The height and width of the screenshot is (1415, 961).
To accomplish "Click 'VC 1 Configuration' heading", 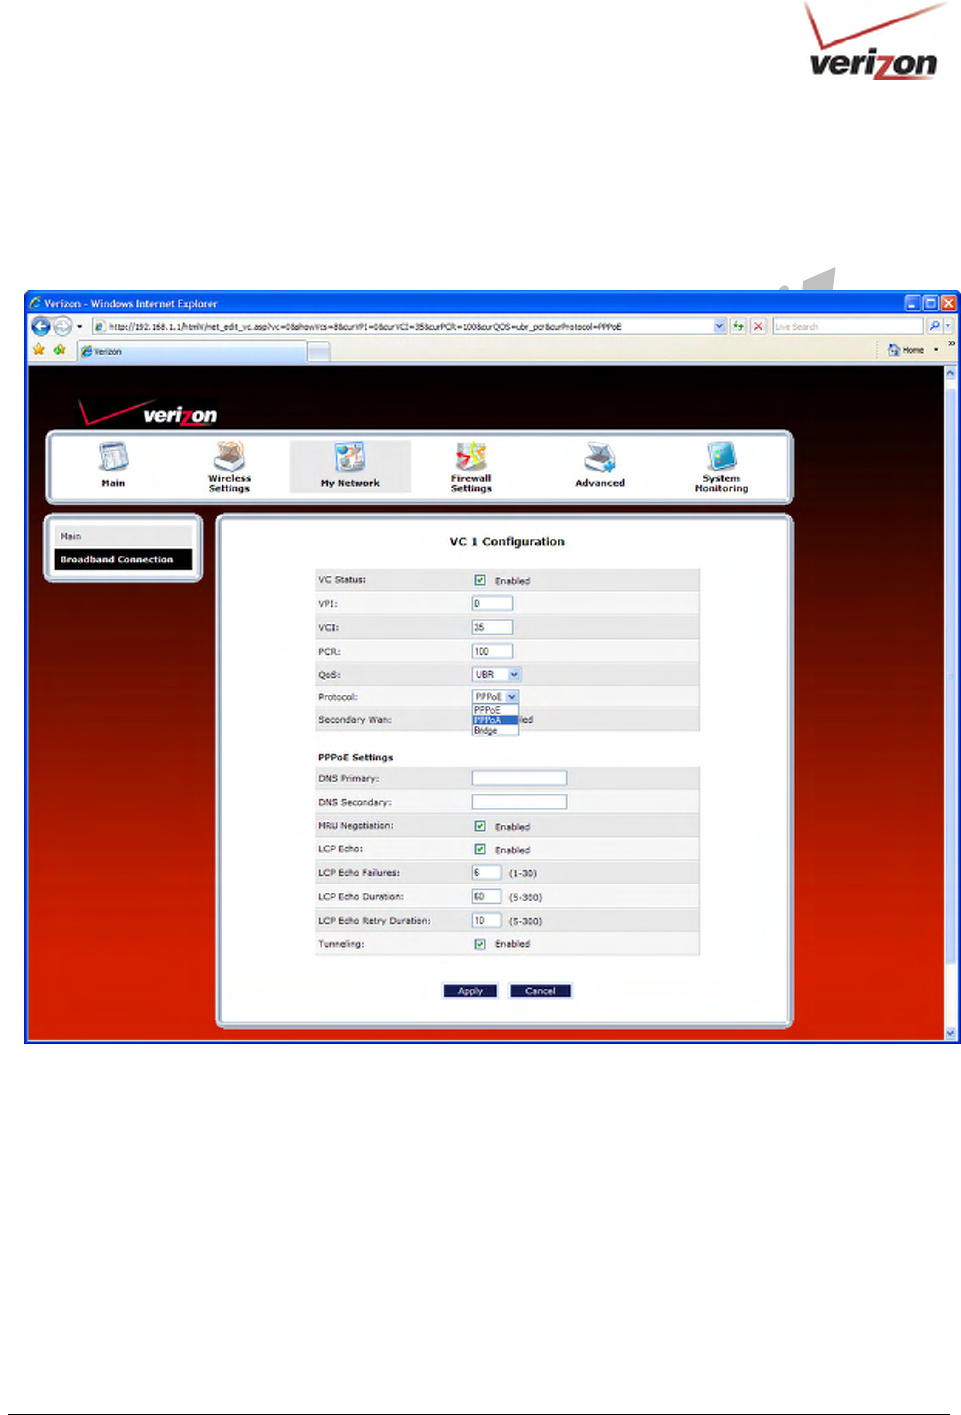I will click(x=507, y=542).
